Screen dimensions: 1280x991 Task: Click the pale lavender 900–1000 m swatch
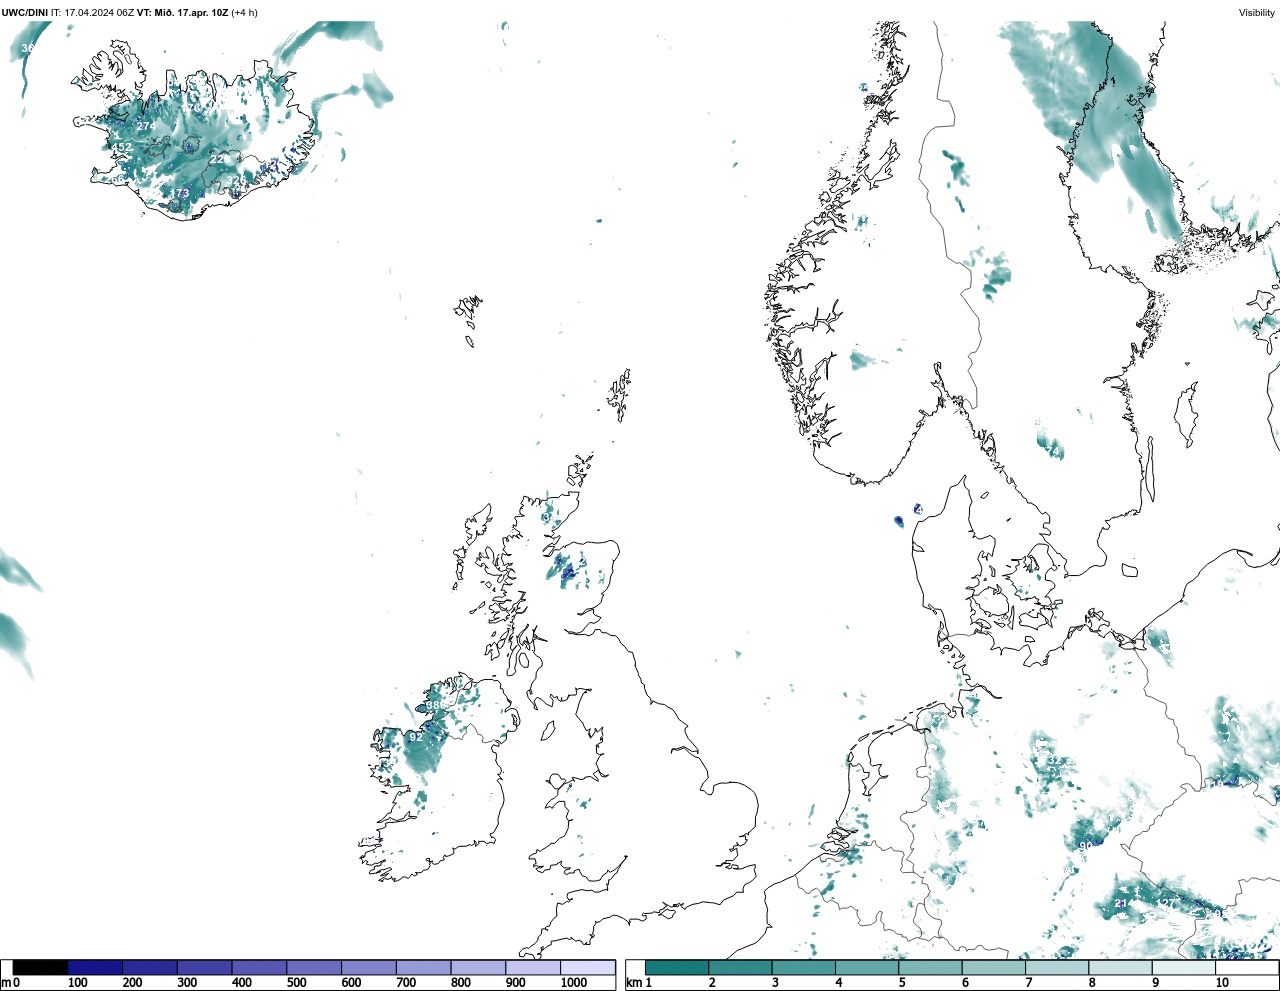(532, 967)
